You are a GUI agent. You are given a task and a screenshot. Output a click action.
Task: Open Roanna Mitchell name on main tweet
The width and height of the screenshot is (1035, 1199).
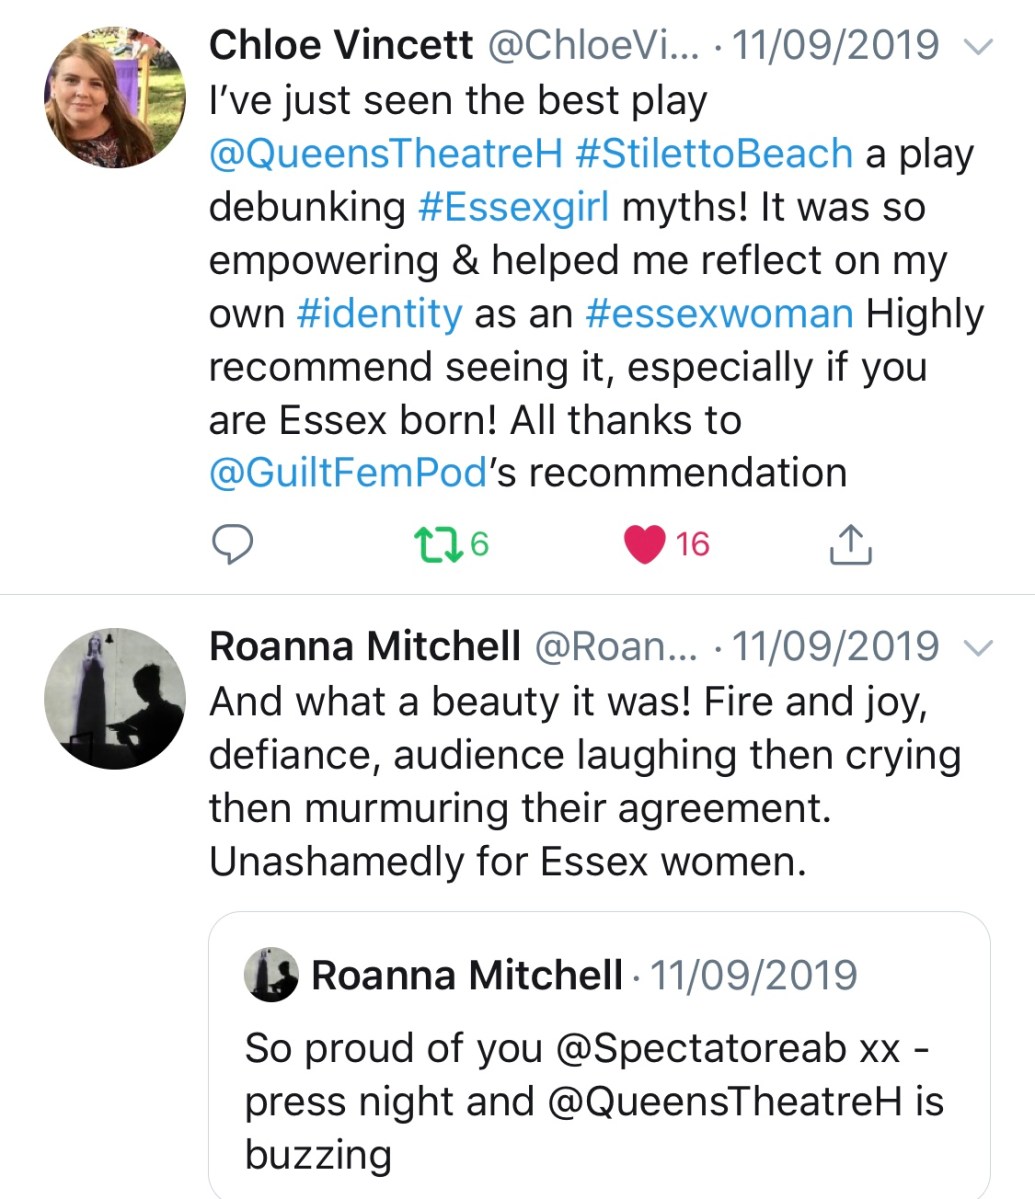click(364, 648)
